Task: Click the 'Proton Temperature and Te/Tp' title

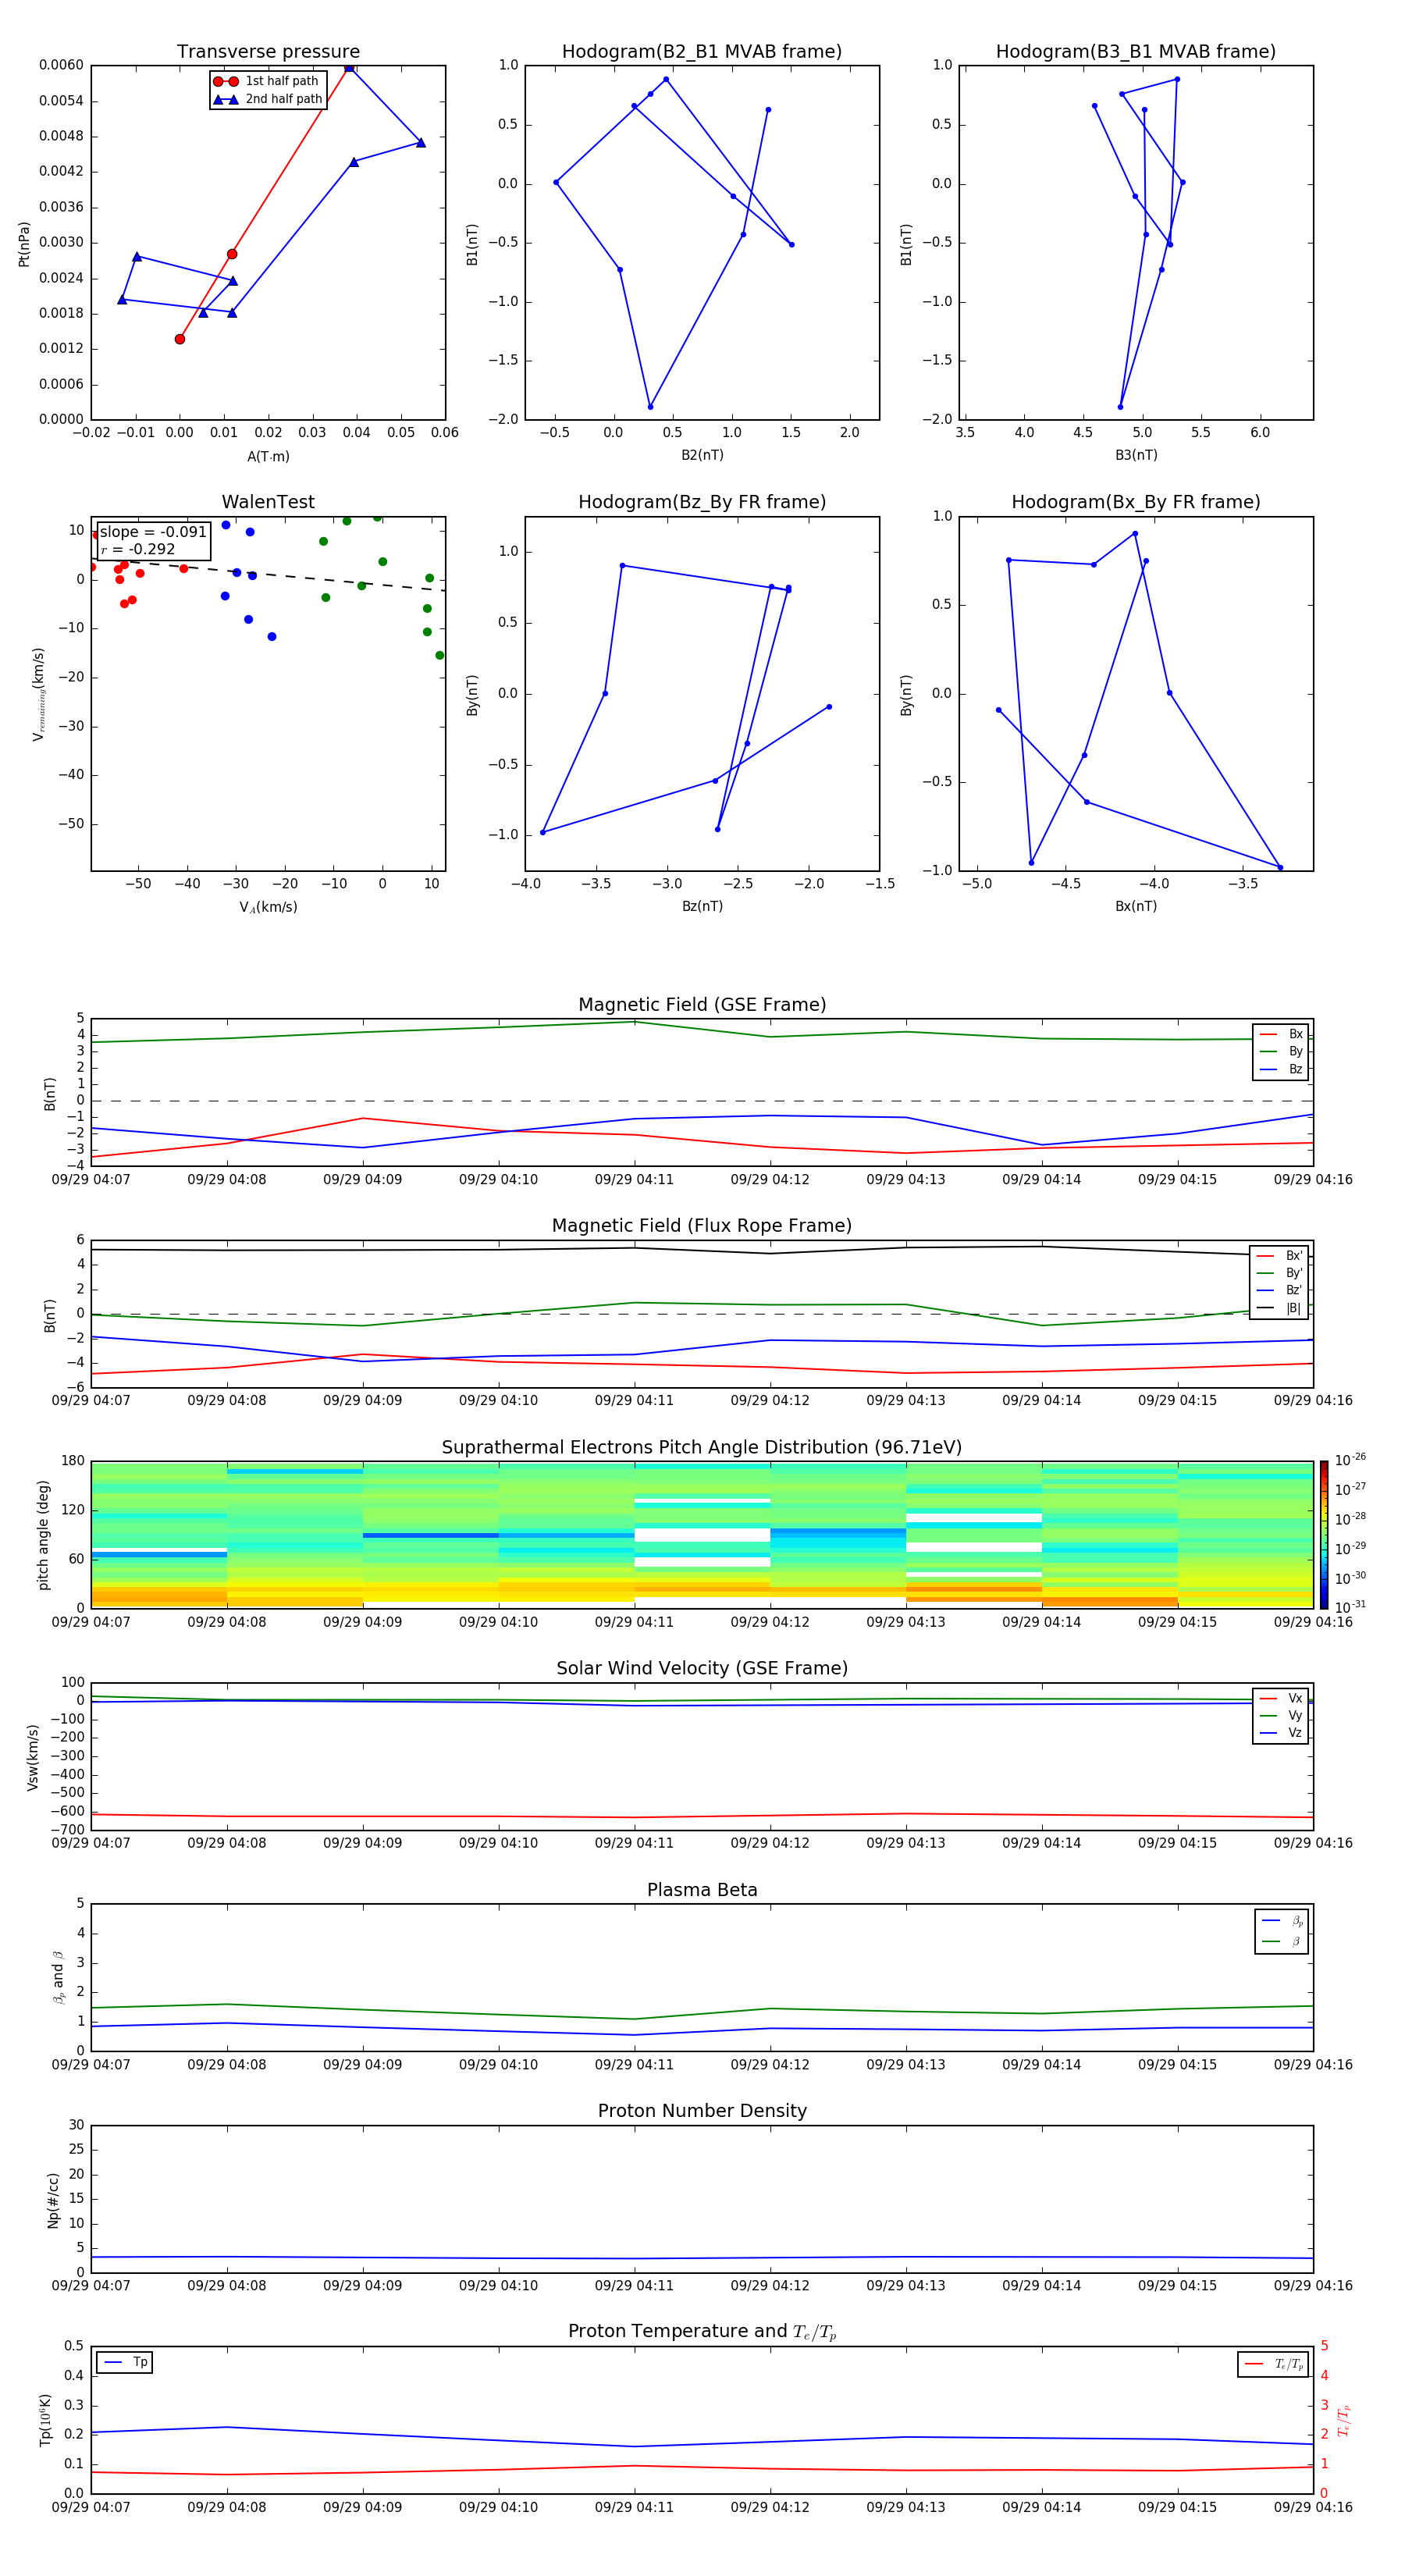Action: (702, 2332)
